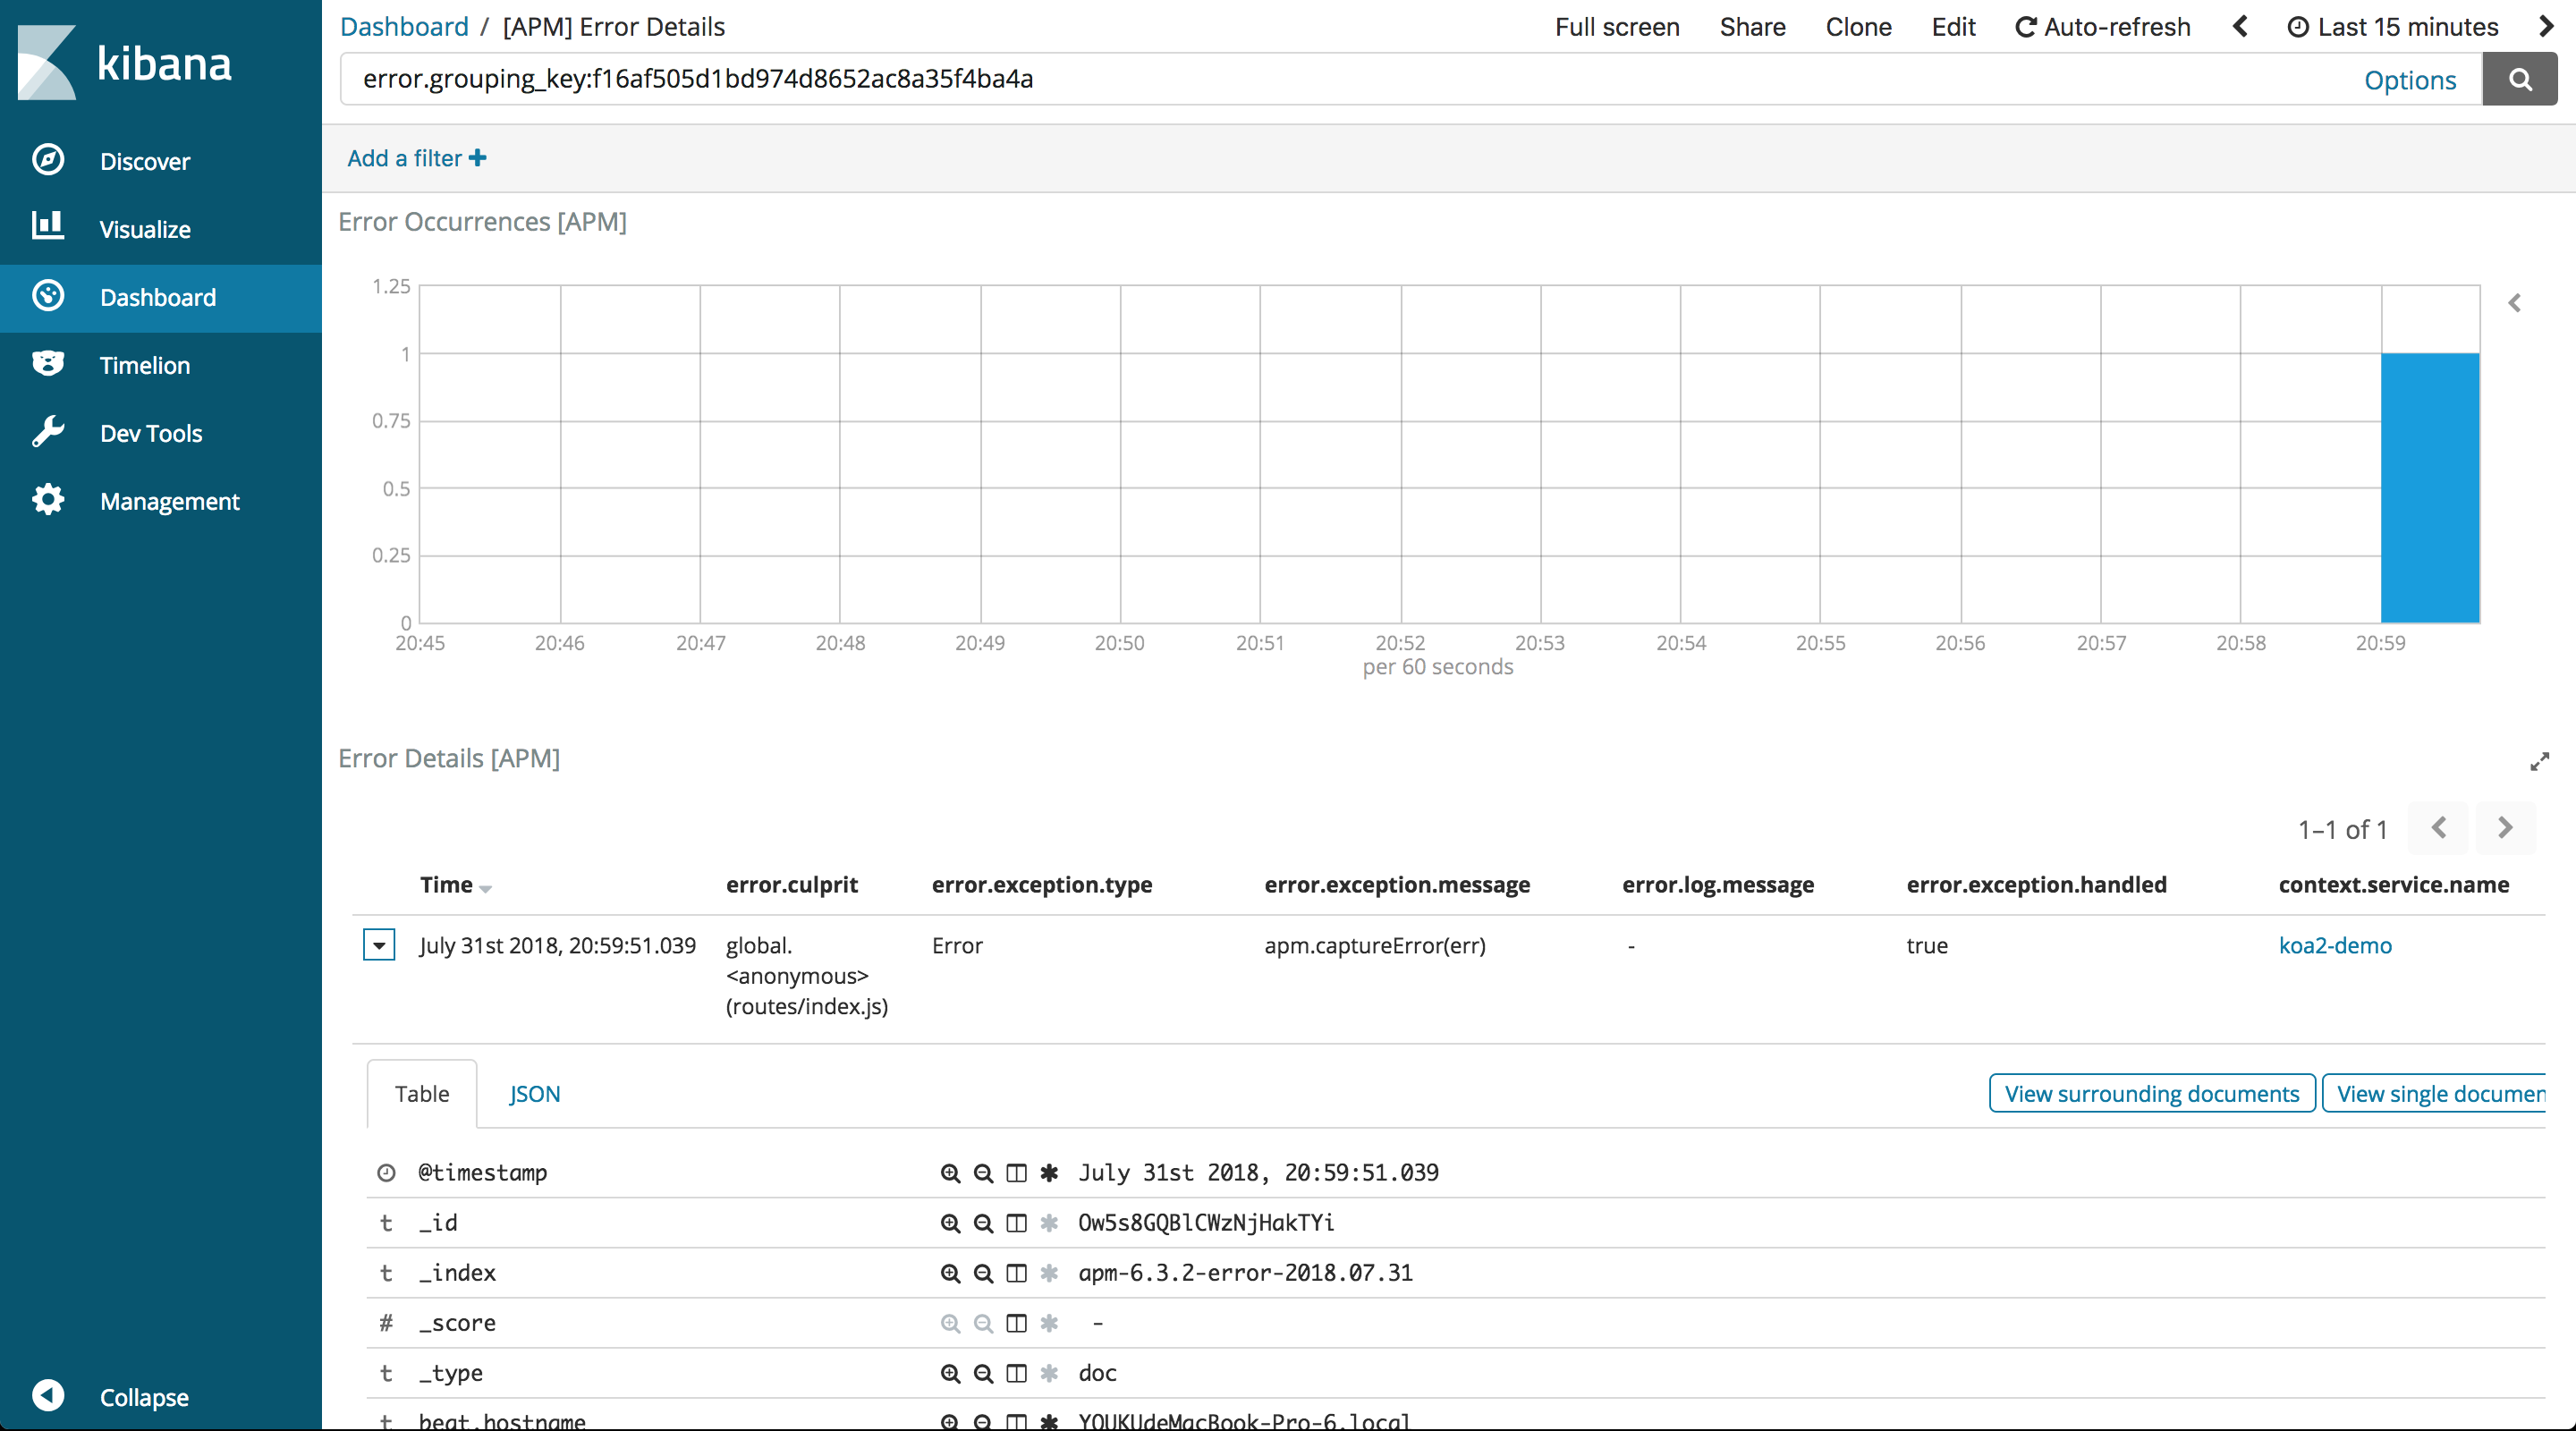Toggle _index column in table
This screenshot has height=1431, width=2576.
tap(1016, 1273)
